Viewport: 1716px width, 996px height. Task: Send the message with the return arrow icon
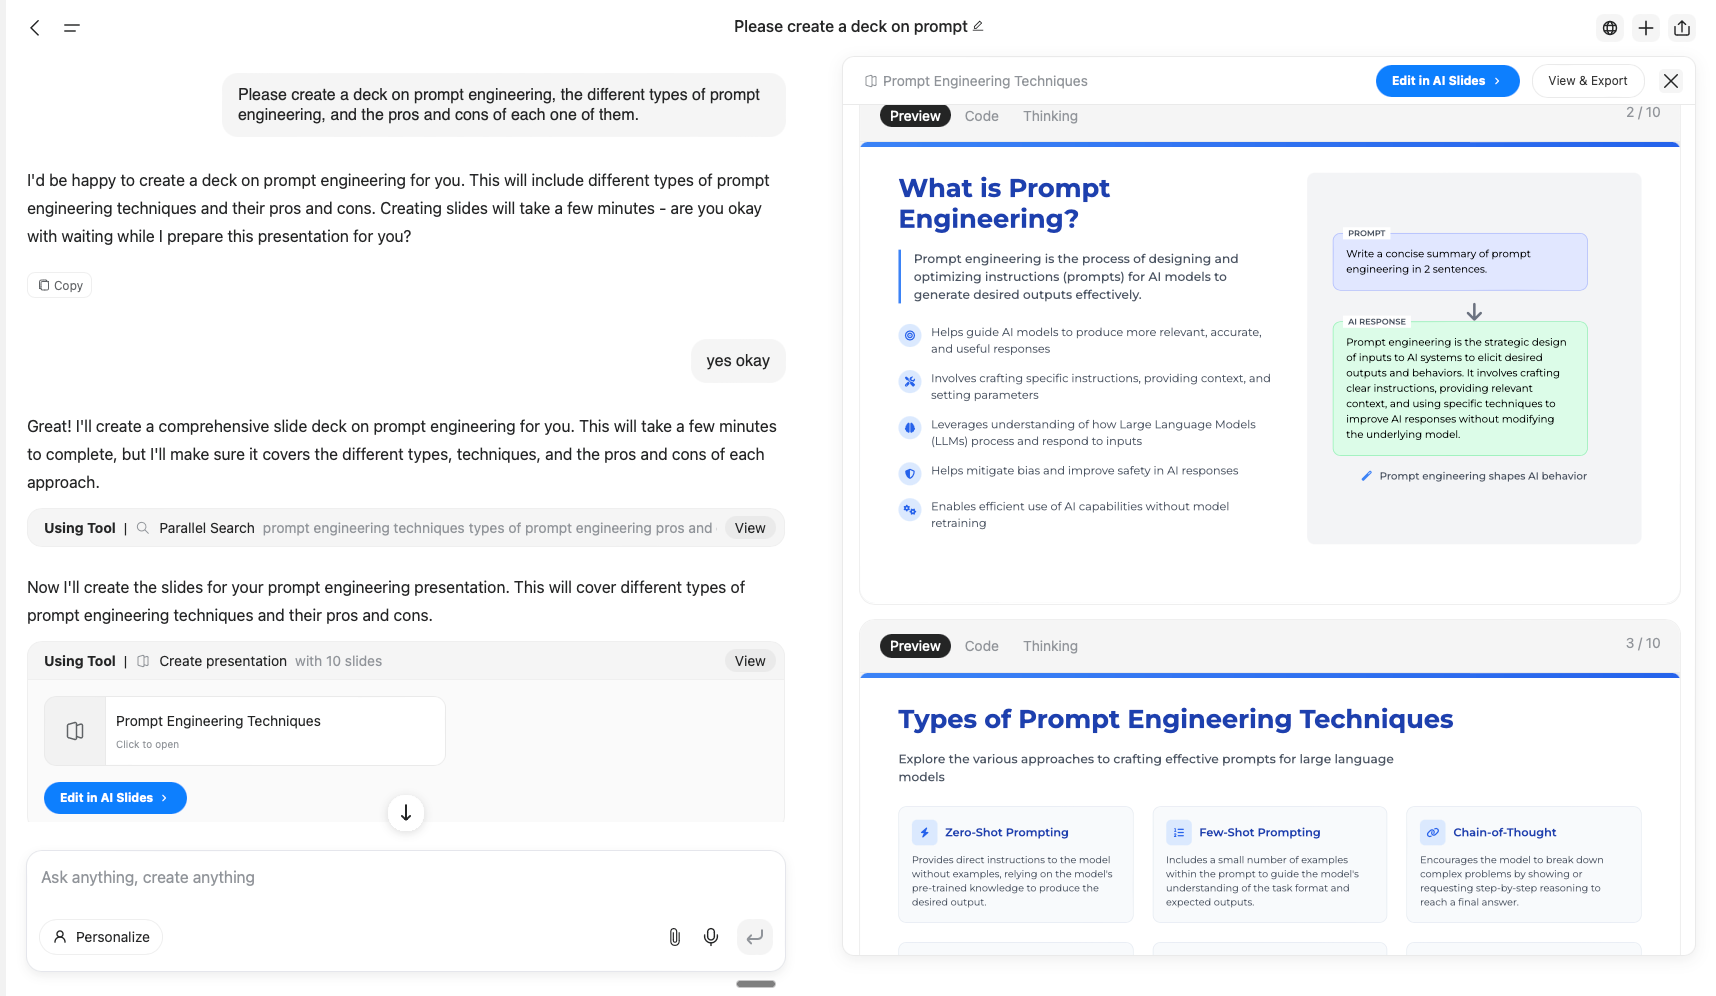pyautogui.click(x=755, y=937)
